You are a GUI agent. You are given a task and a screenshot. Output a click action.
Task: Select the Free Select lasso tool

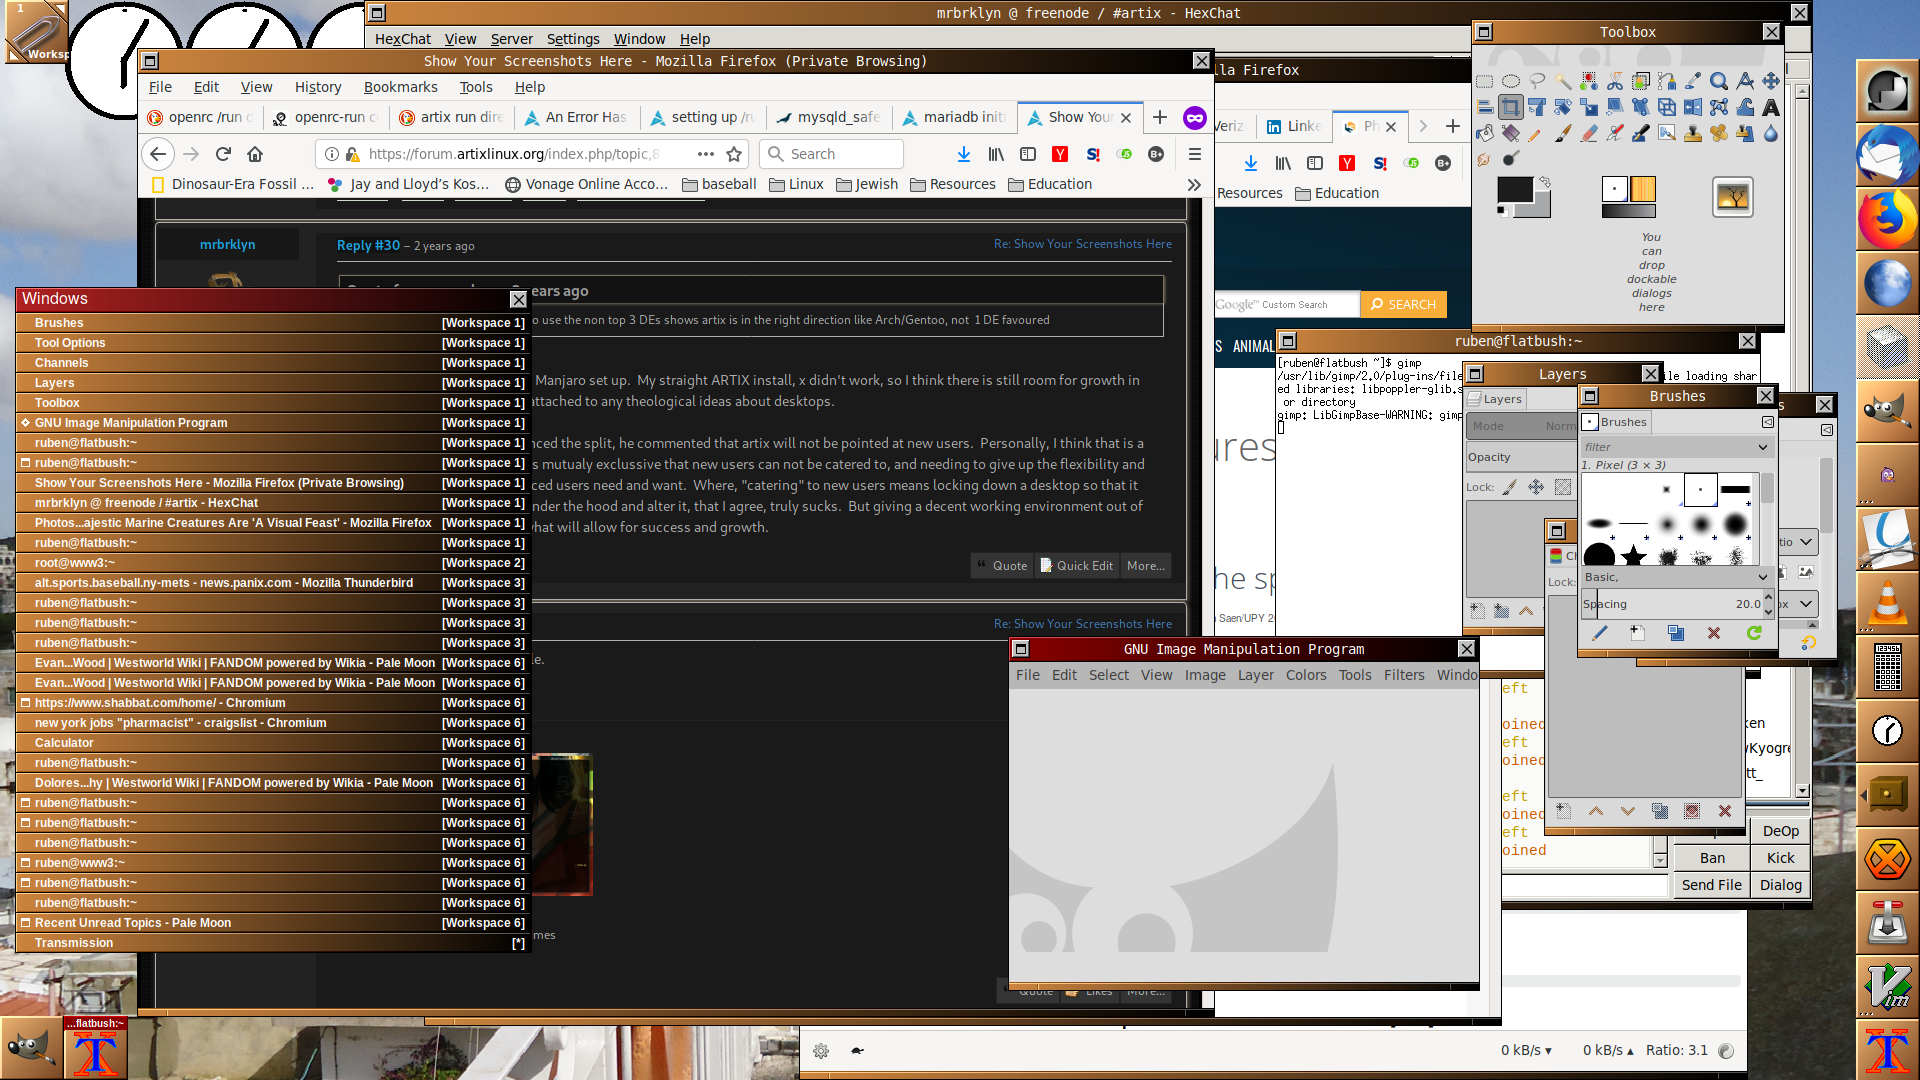(x=1537, y=81)
